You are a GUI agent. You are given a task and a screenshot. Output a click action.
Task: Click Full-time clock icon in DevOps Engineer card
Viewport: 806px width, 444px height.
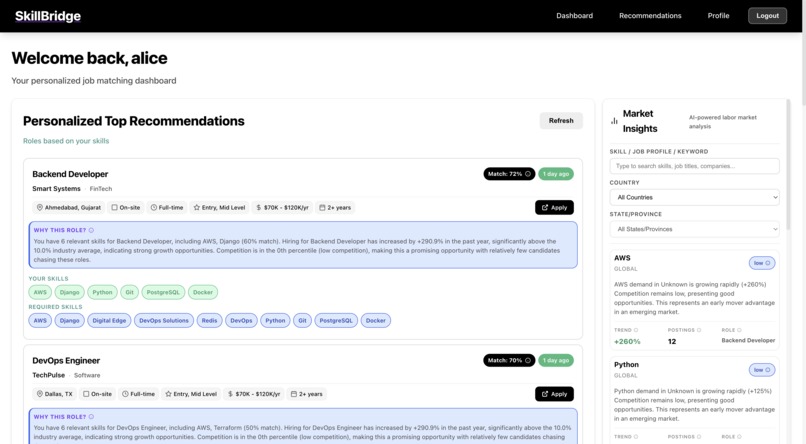coord(125,394)
